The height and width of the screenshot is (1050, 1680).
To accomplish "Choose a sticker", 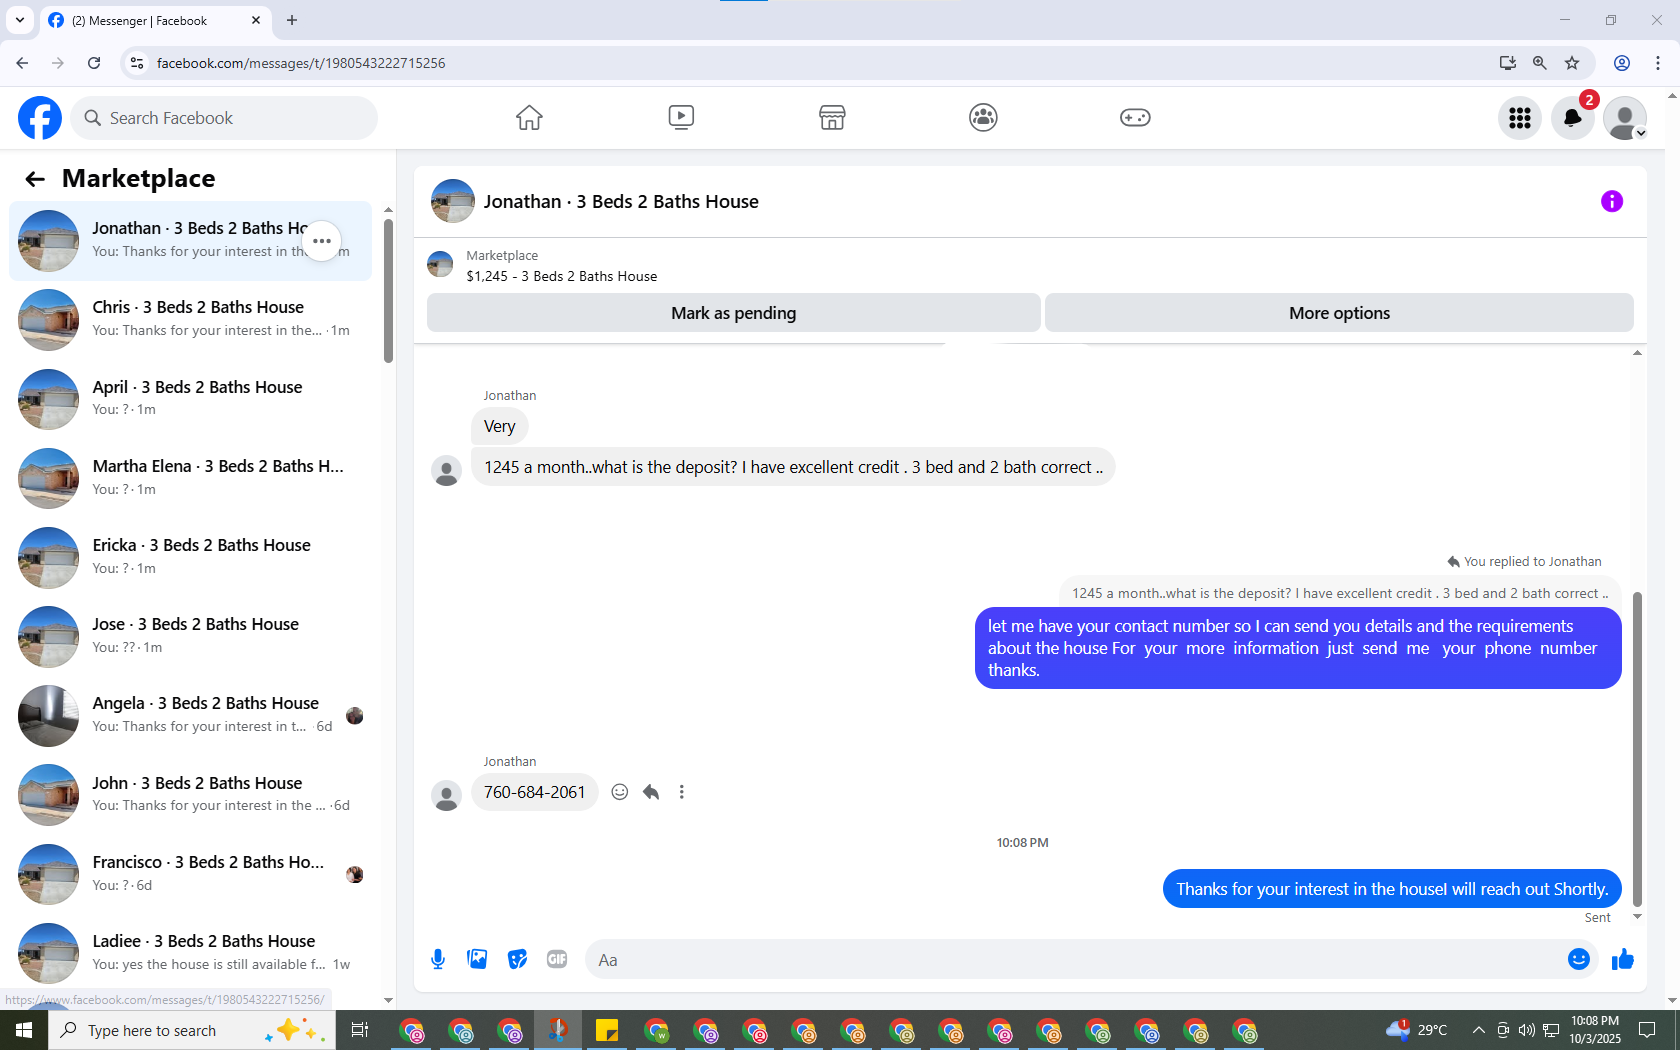I will click(517, 960).
